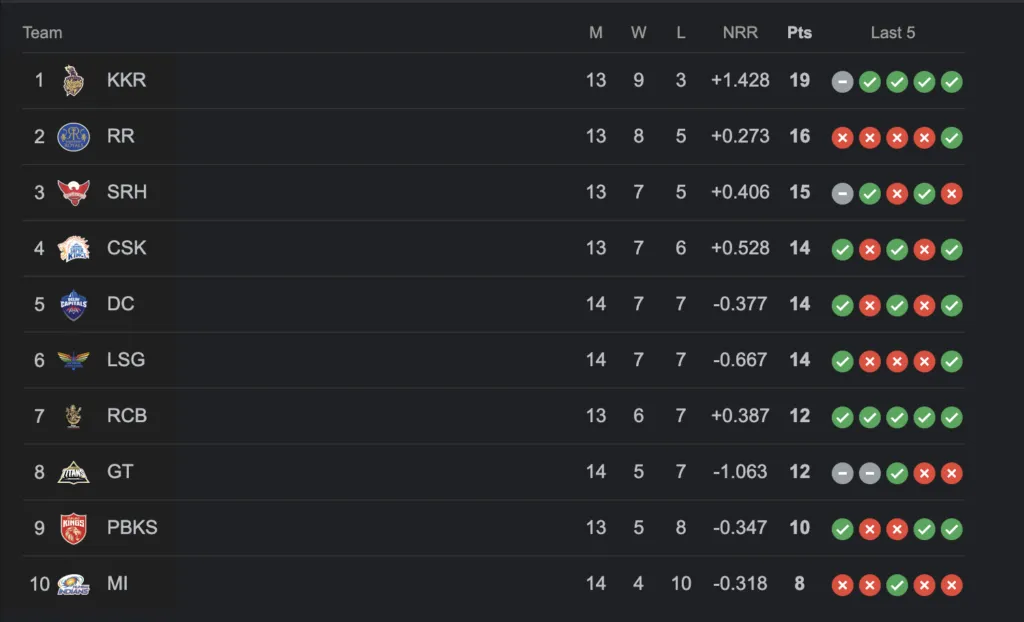Click the SRH eagle logo
1024x622 pixels.
(73, 193)
